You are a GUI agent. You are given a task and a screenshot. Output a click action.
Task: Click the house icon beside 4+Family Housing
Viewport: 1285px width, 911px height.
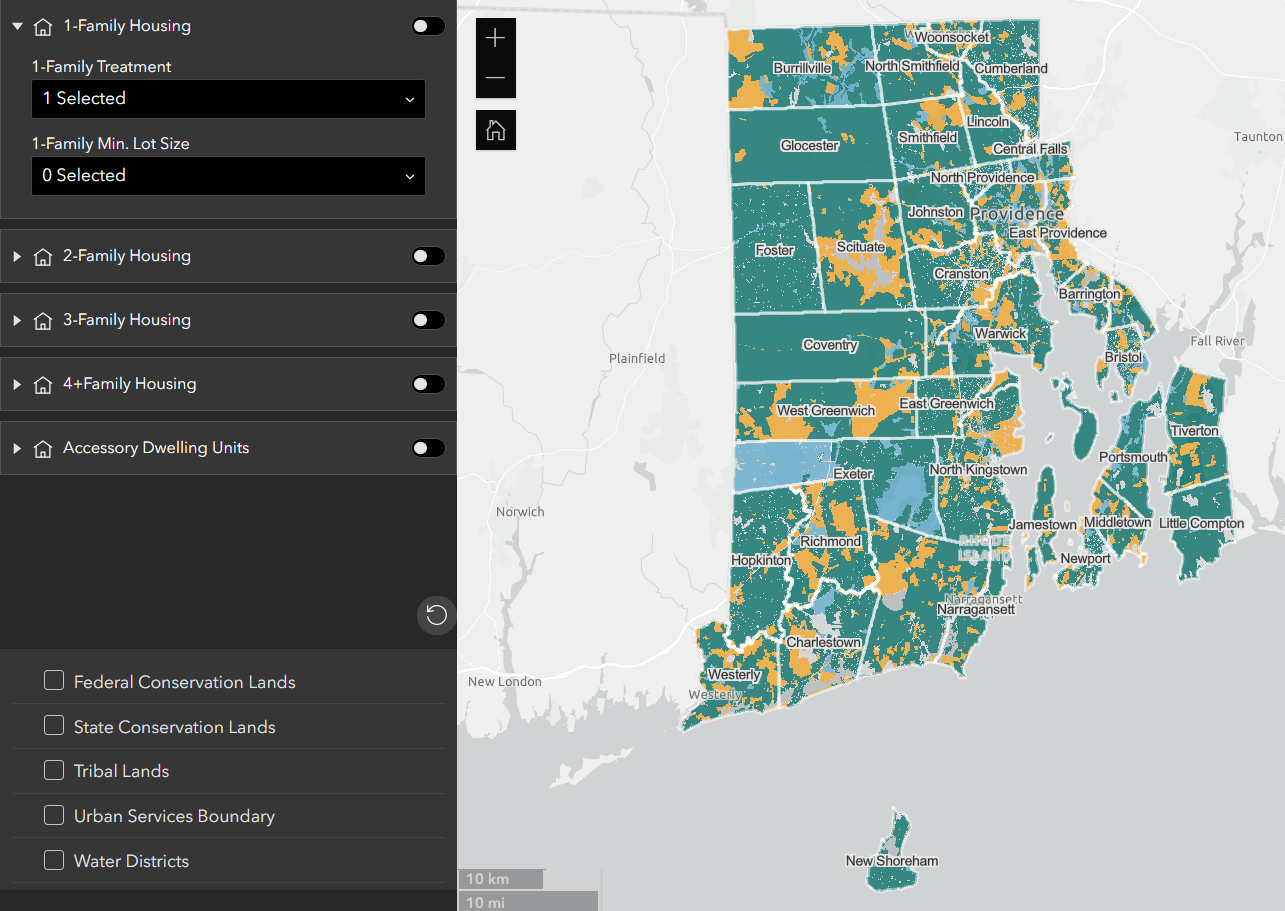pyautogui.click(x=42, y=383)
